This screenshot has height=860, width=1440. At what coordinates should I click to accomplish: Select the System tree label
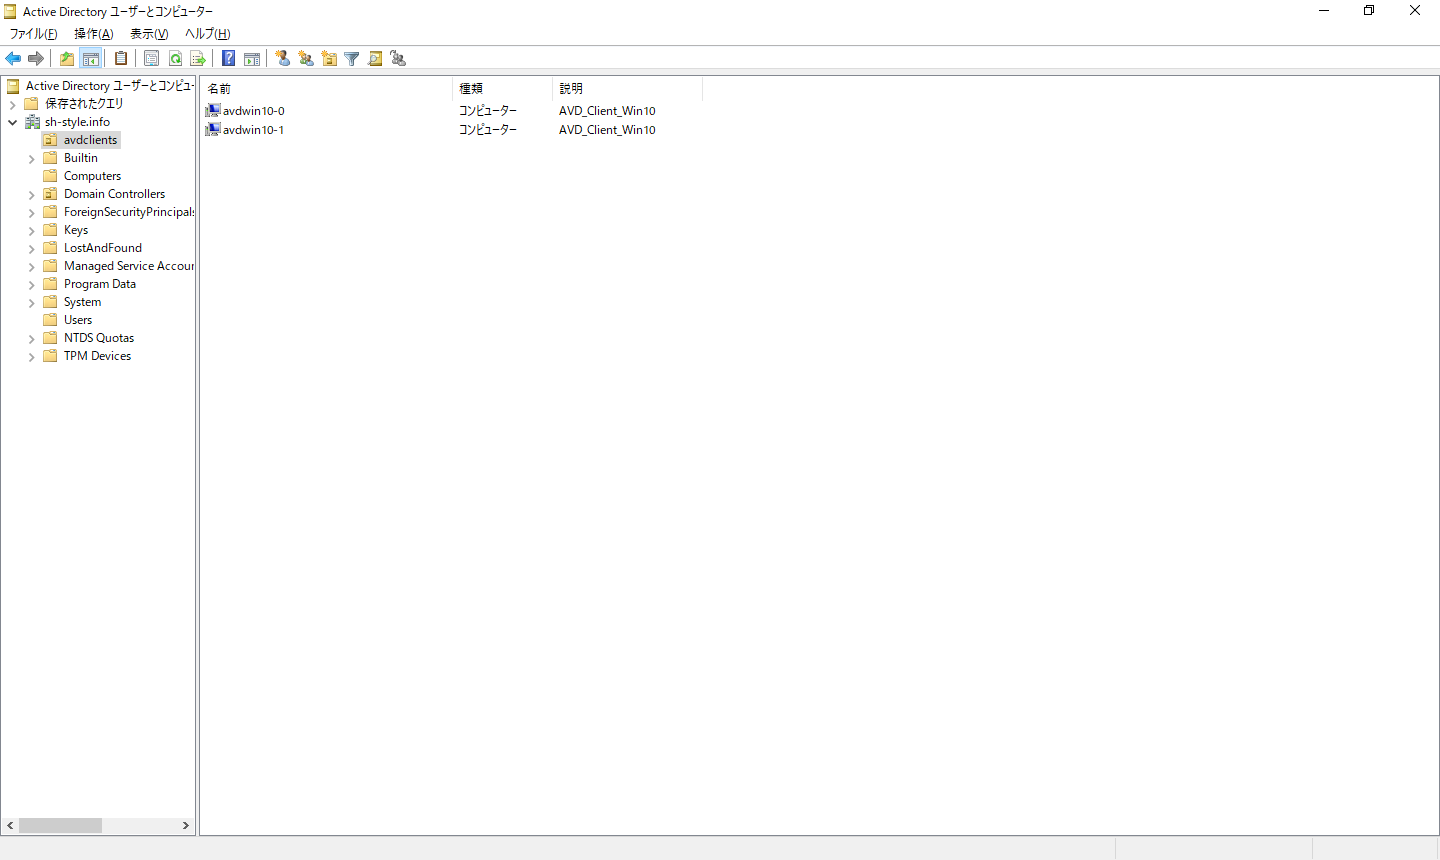82,302
